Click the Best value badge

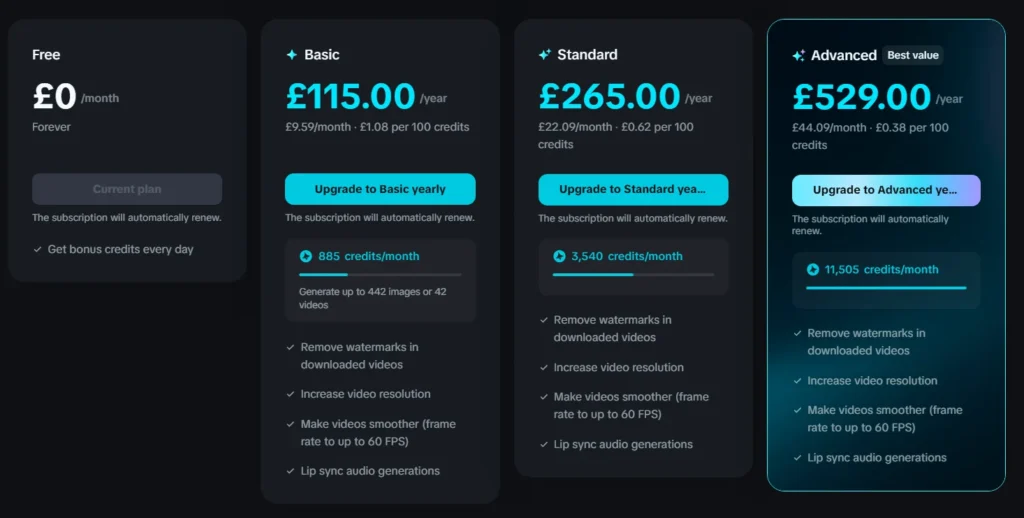coord(913,56)
